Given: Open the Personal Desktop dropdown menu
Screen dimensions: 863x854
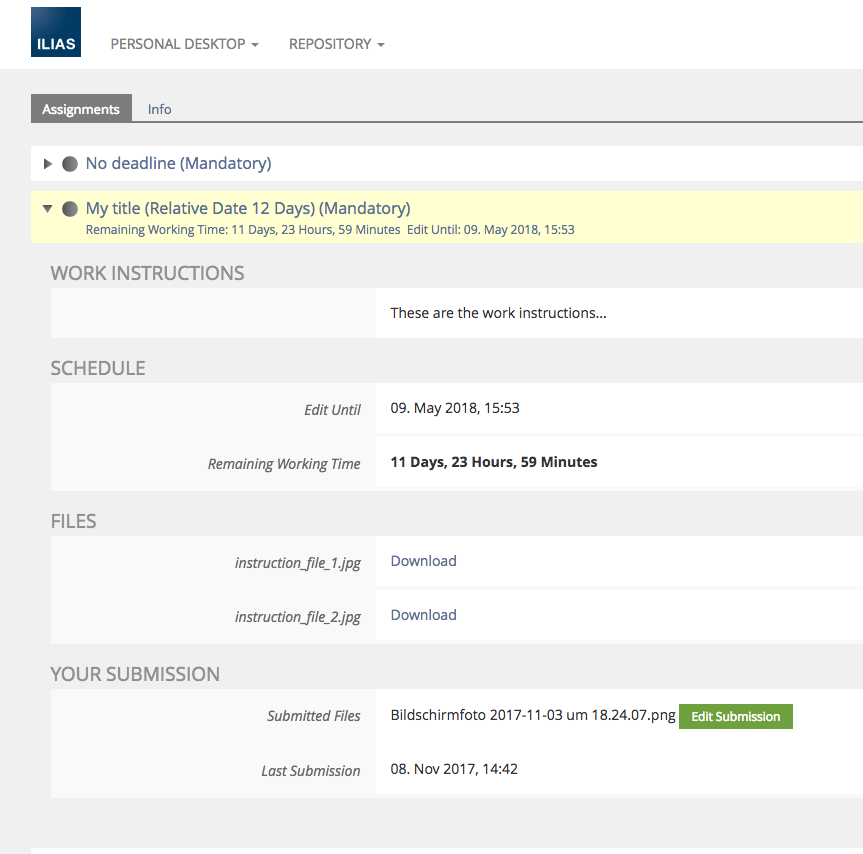Looking at the screenshot, I should coord(184,44).
